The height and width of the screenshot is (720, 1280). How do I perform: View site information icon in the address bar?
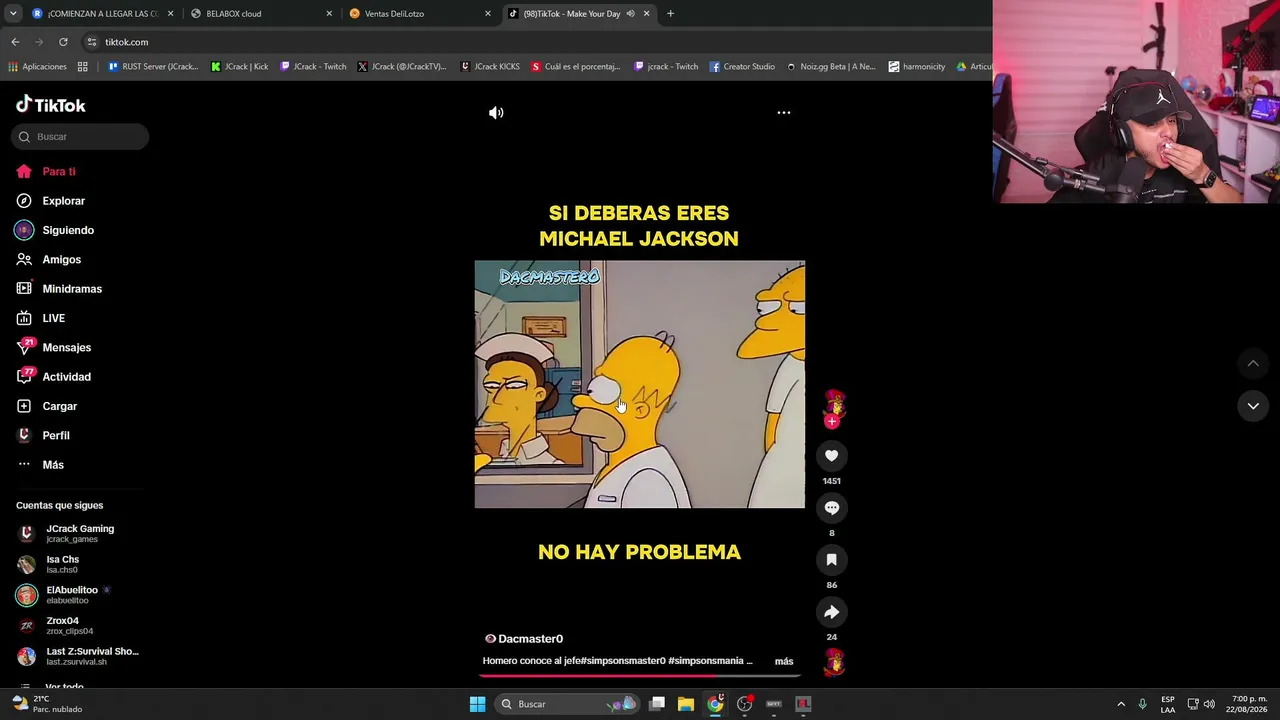(x=92, y=42)
